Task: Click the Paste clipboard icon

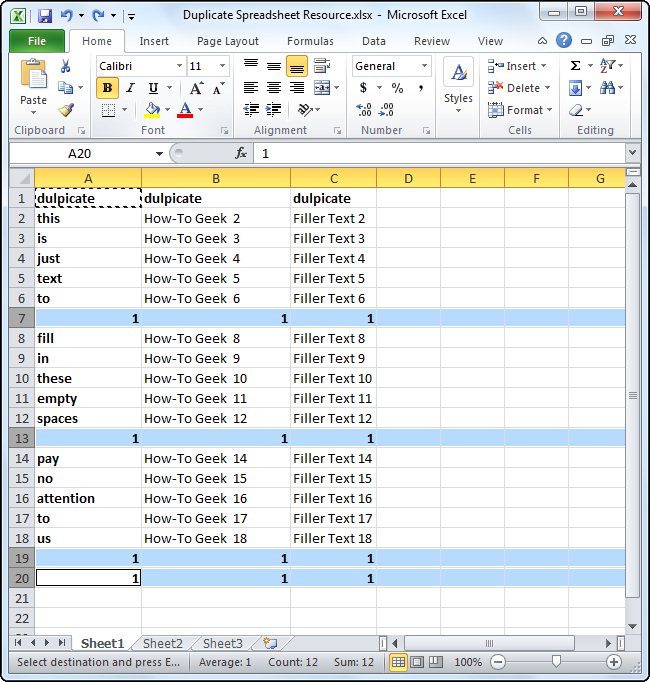Action: (x=33, y=74)
